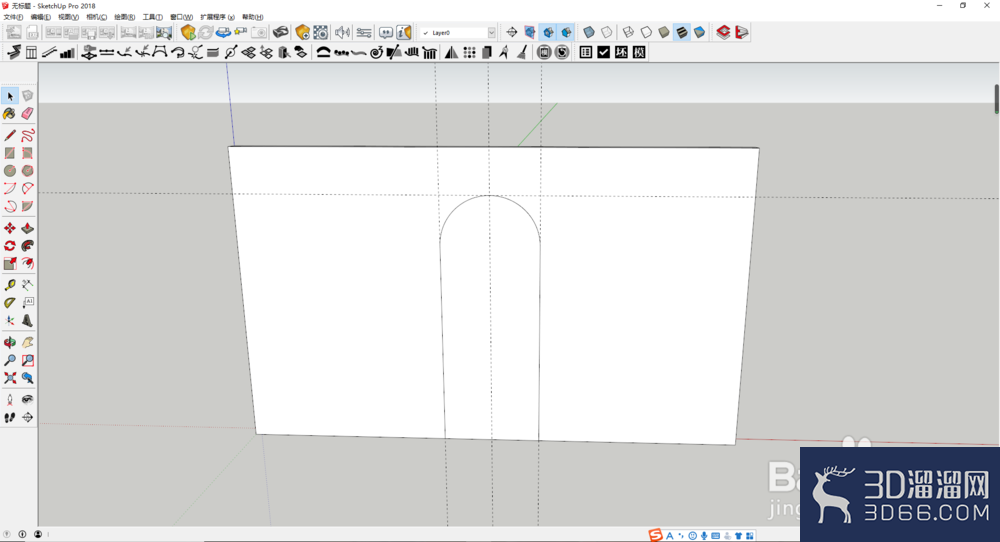This screenshot has height=542, width=1000.
Task: Select the Protractor tool
Action: pyautogui.click(x=10, y=303)
